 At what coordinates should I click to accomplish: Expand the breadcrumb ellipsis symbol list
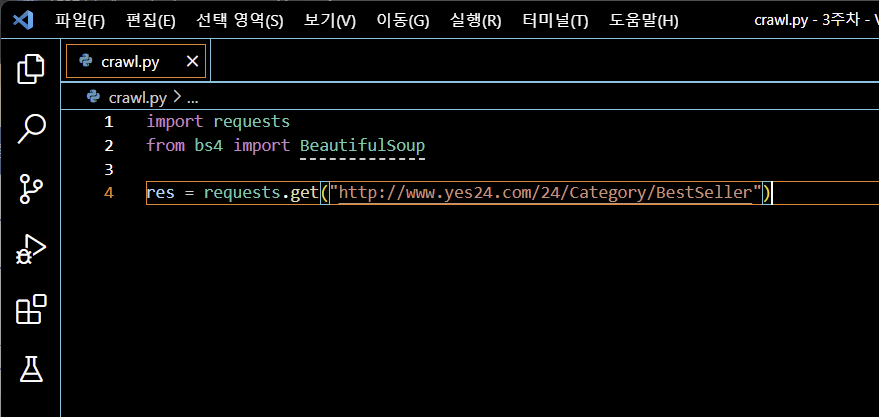192,99
